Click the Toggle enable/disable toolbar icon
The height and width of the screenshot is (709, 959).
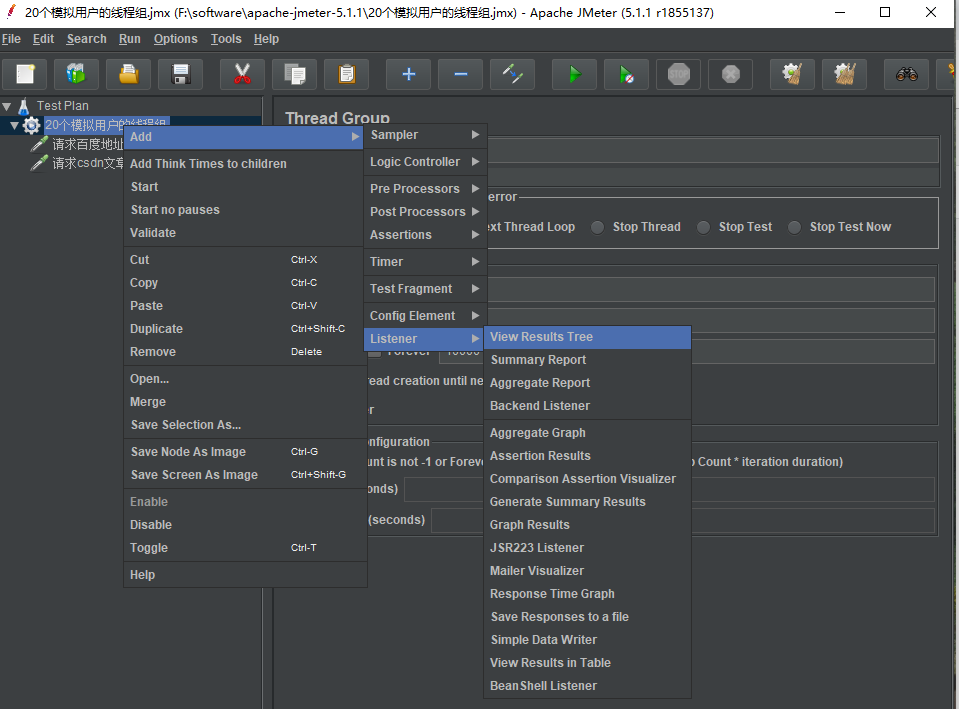(x=513, y=75)
